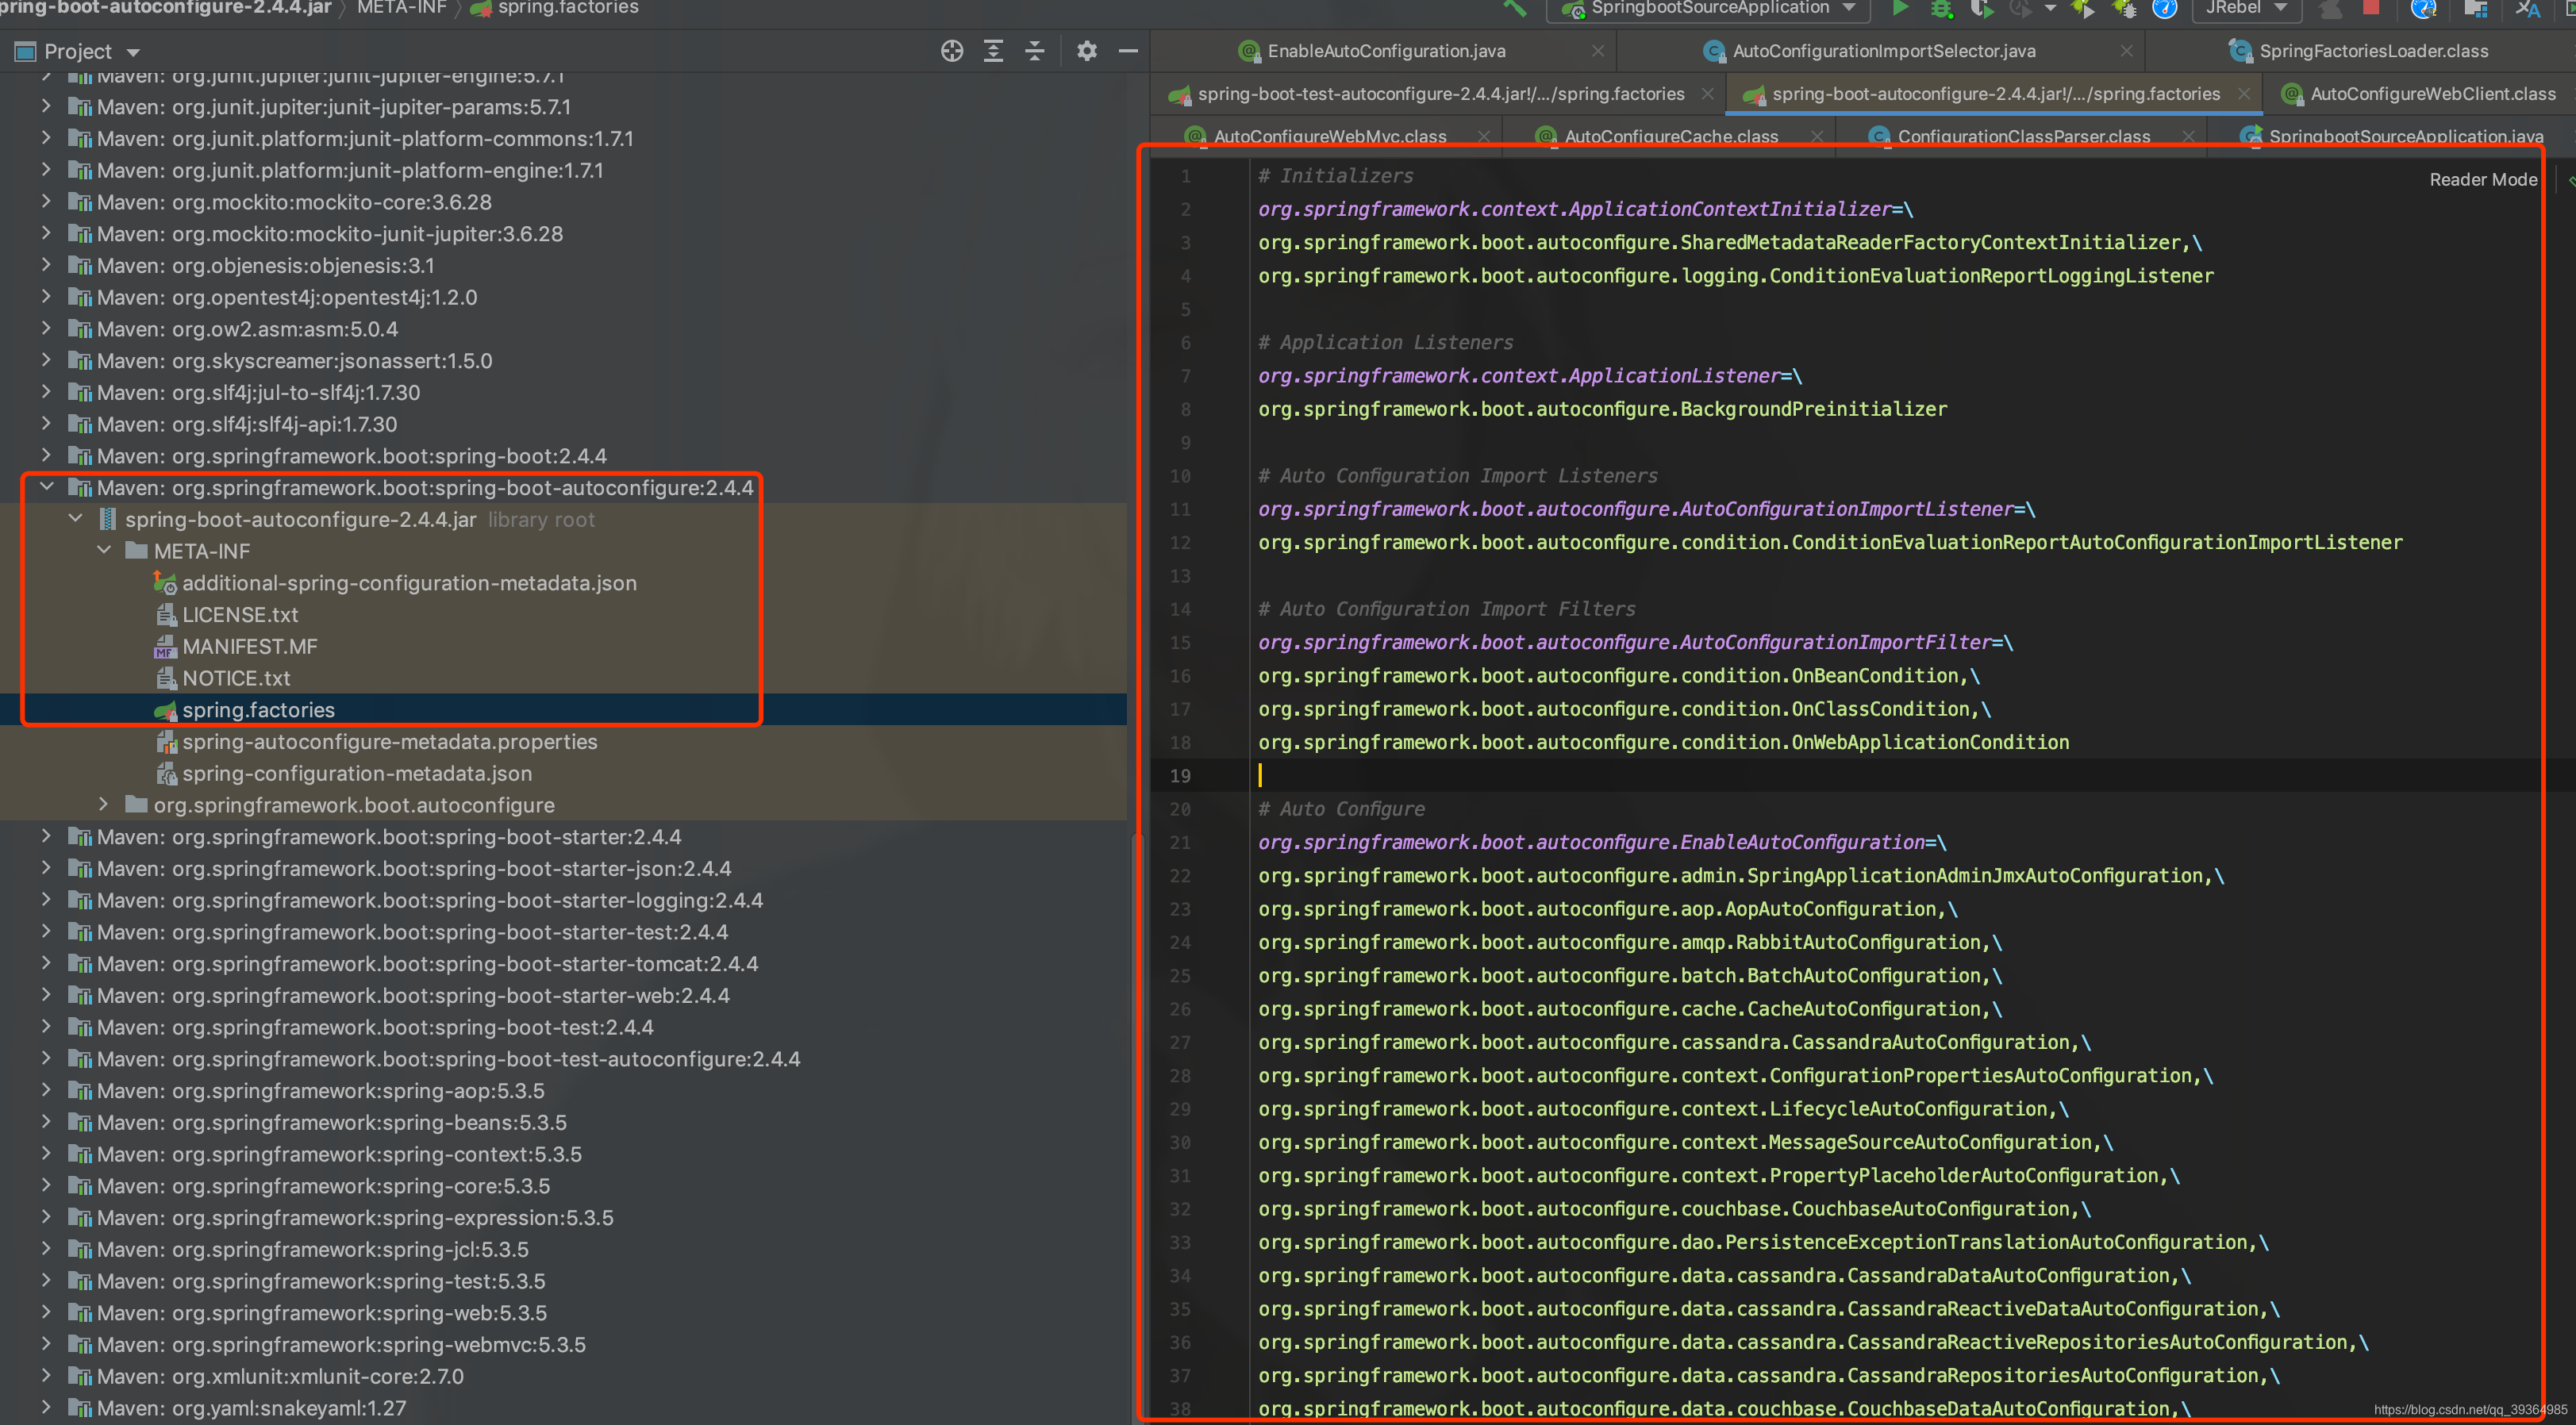Switch to the EnableAutoConfiguration.java tab
Viewport: 2576px width, 1425px height.
[1385, 50]
